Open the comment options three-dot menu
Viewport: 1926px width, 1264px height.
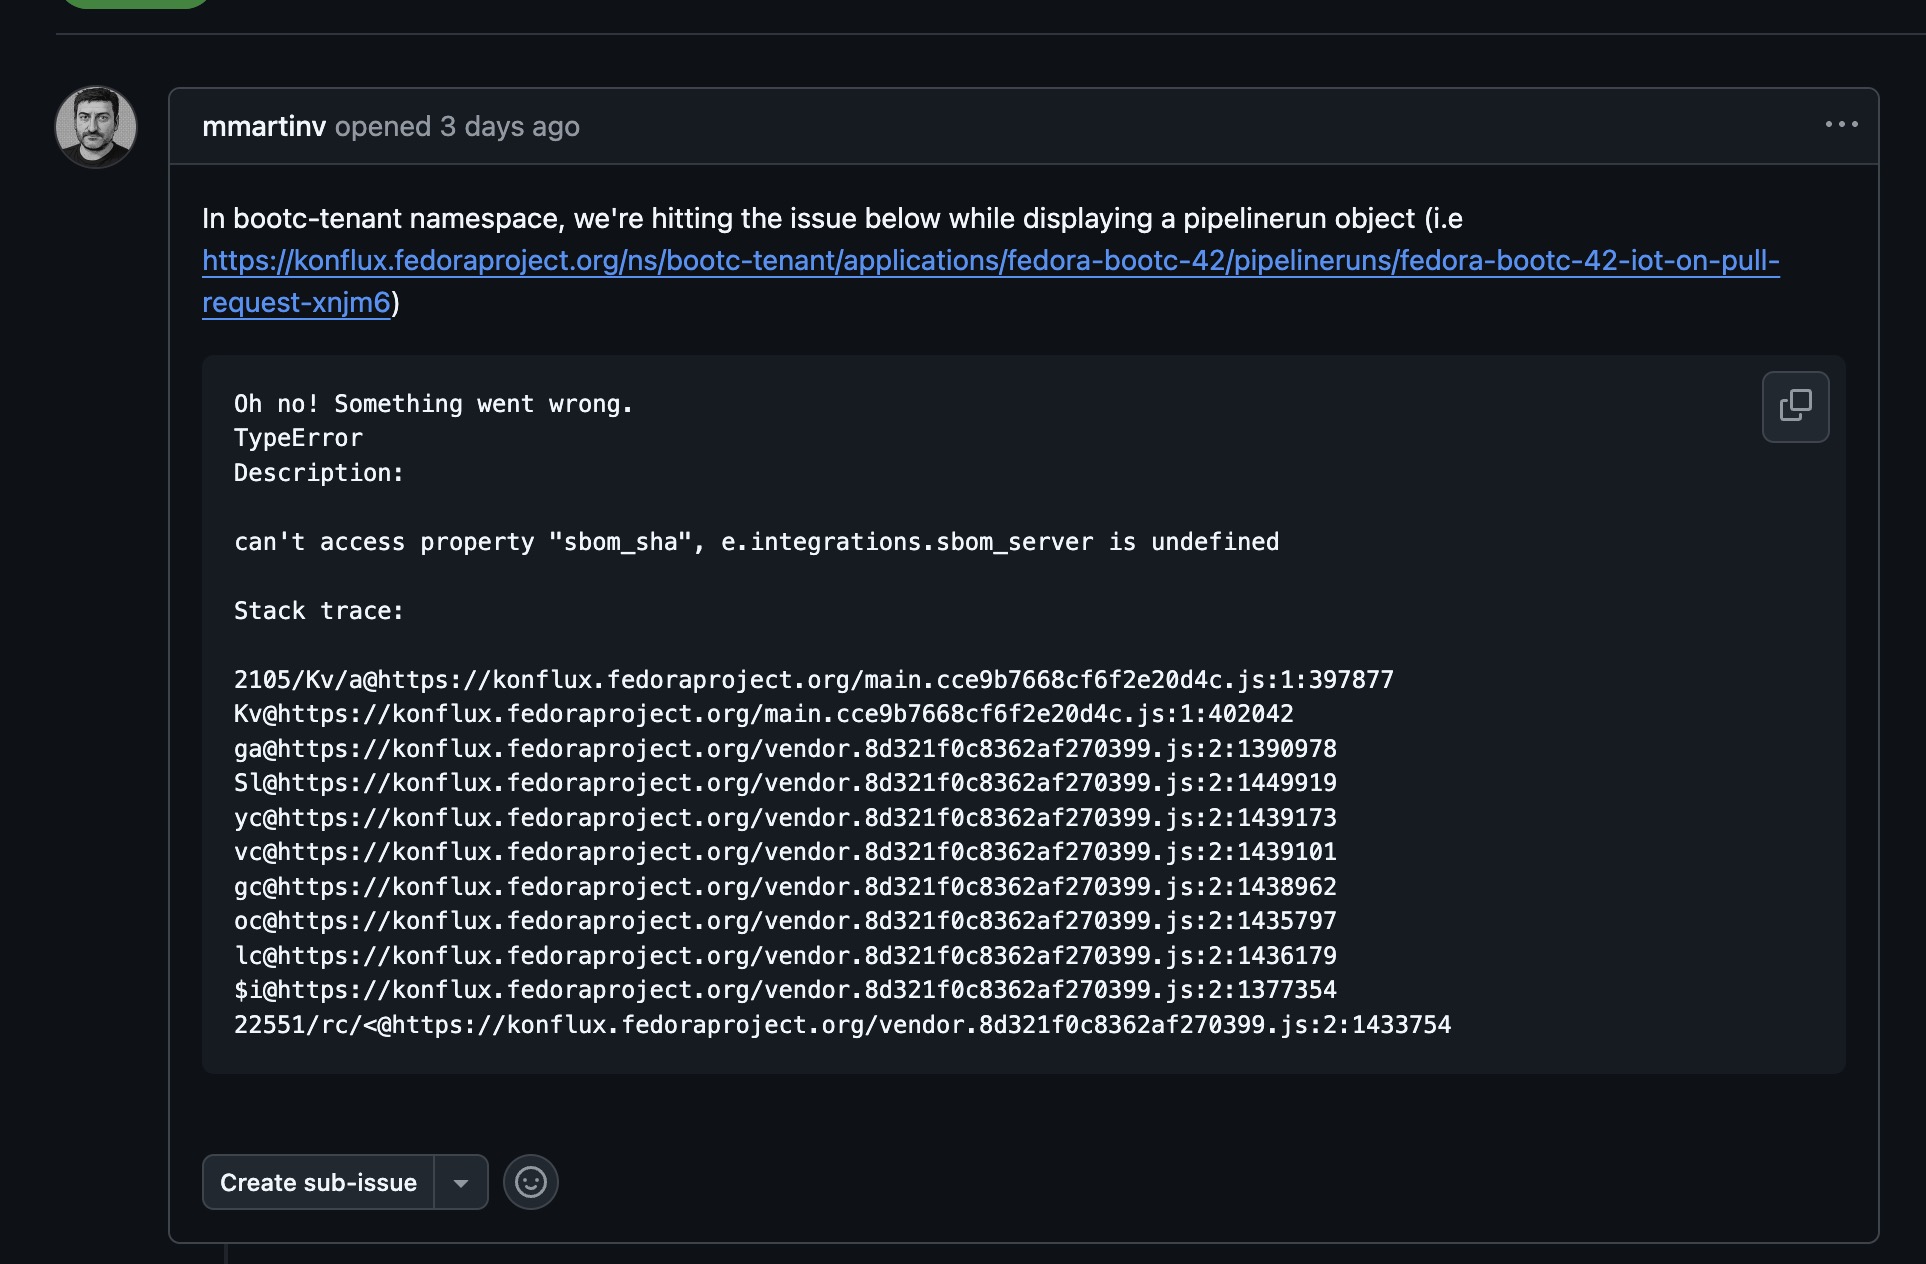(1841, 125)
